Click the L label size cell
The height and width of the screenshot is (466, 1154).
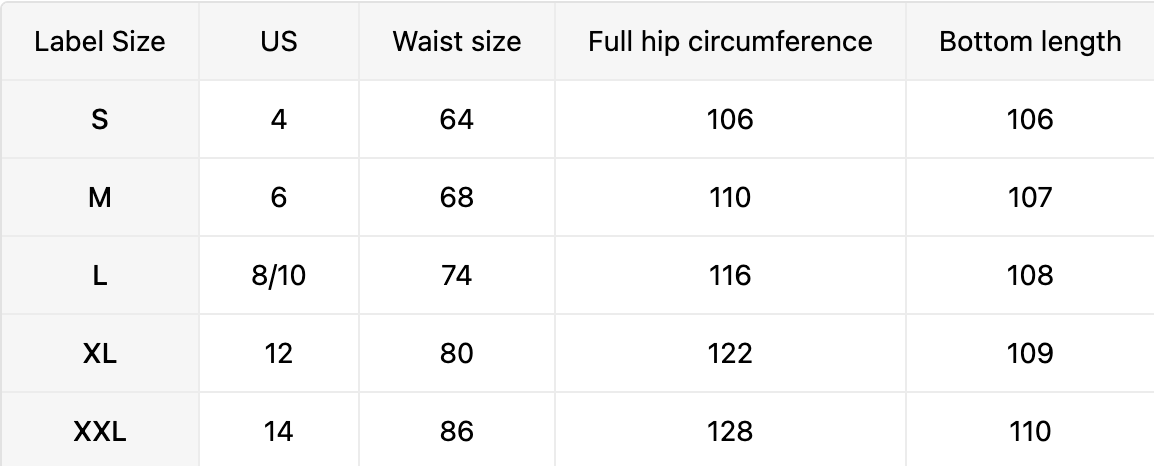pyautogui.click(x=99, y=276)
